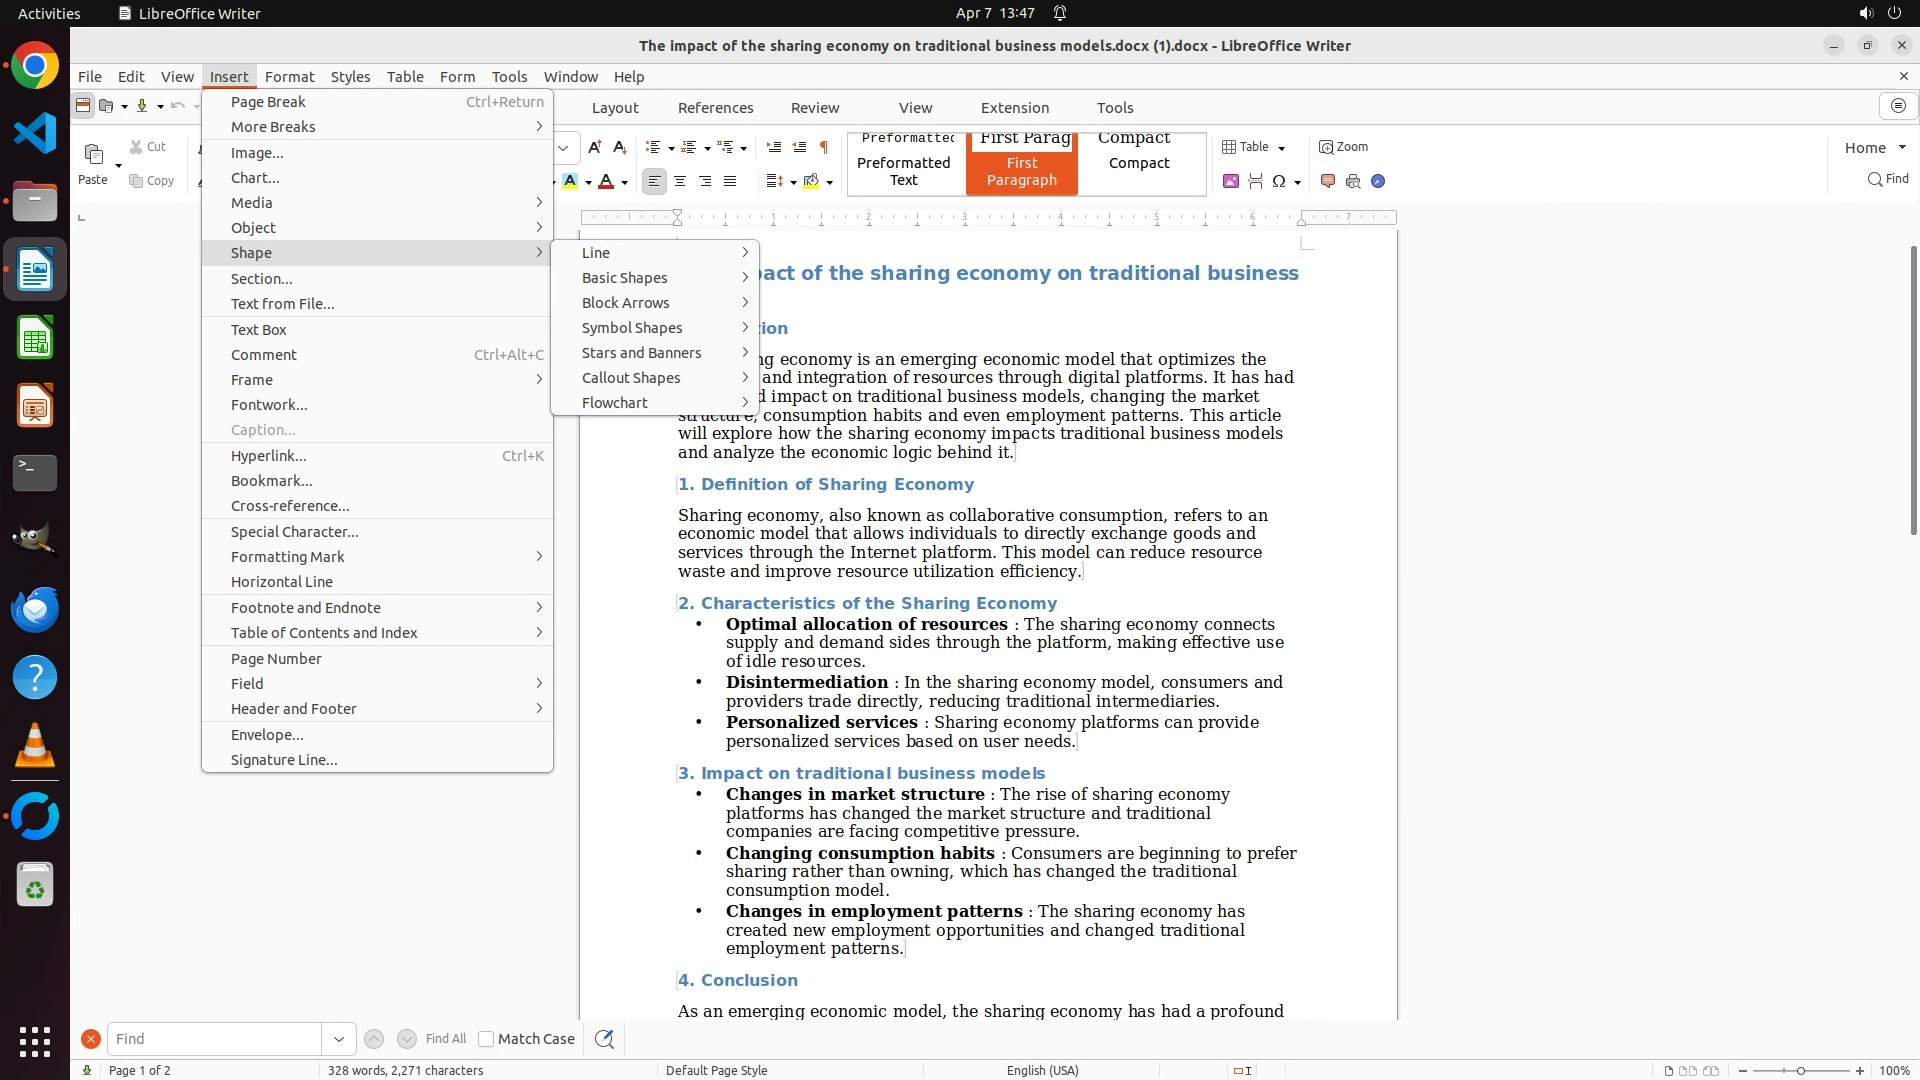The image size is (1920, 1080).
Task: Toggle formatting marks (pilcrow) icon
Action: click(x=824, y=147)
